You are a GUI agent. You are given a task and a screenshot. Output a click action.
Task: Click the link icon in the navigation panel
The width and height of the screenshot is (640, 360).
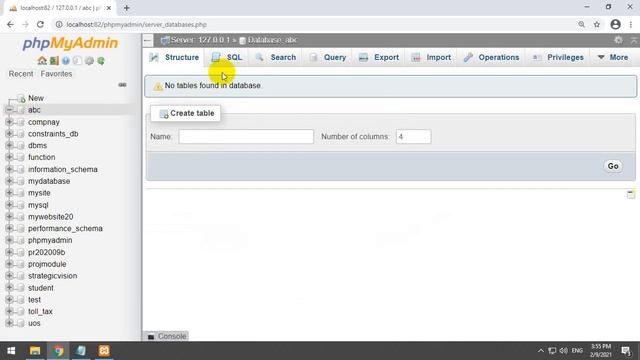[x=122, y=85]
